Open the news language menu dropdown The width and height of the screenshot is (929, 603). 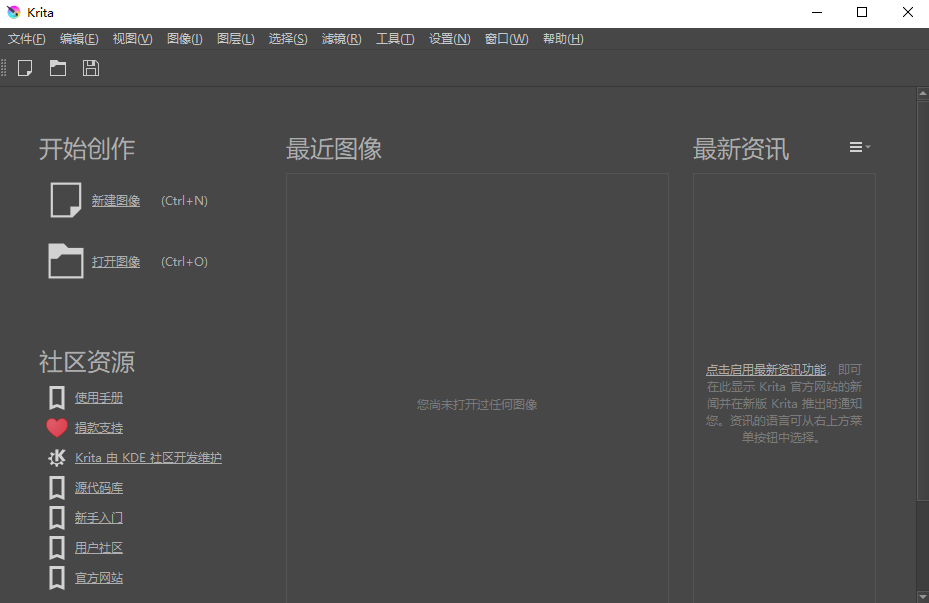(859, 148)
